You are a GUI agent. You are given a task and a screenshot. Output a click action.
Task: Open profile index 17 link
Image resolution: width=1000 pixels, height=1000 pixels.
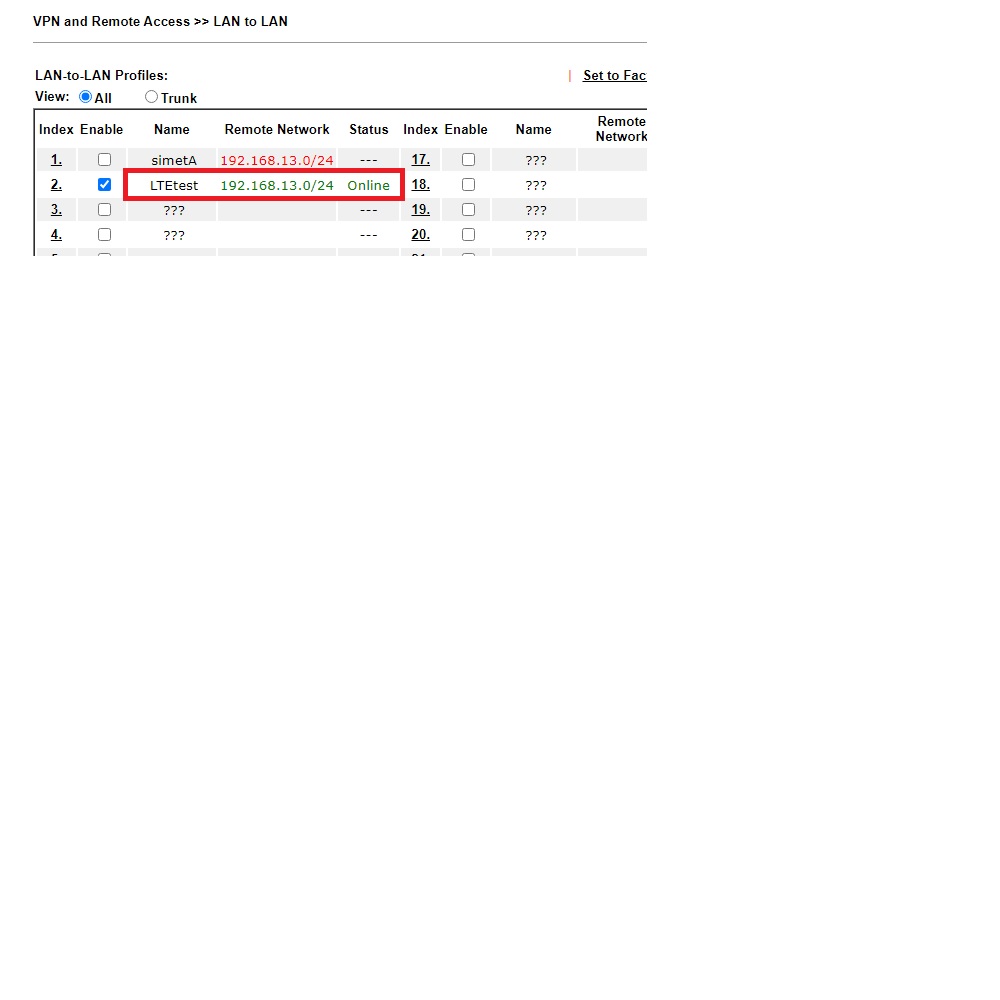tap(420, 160)
